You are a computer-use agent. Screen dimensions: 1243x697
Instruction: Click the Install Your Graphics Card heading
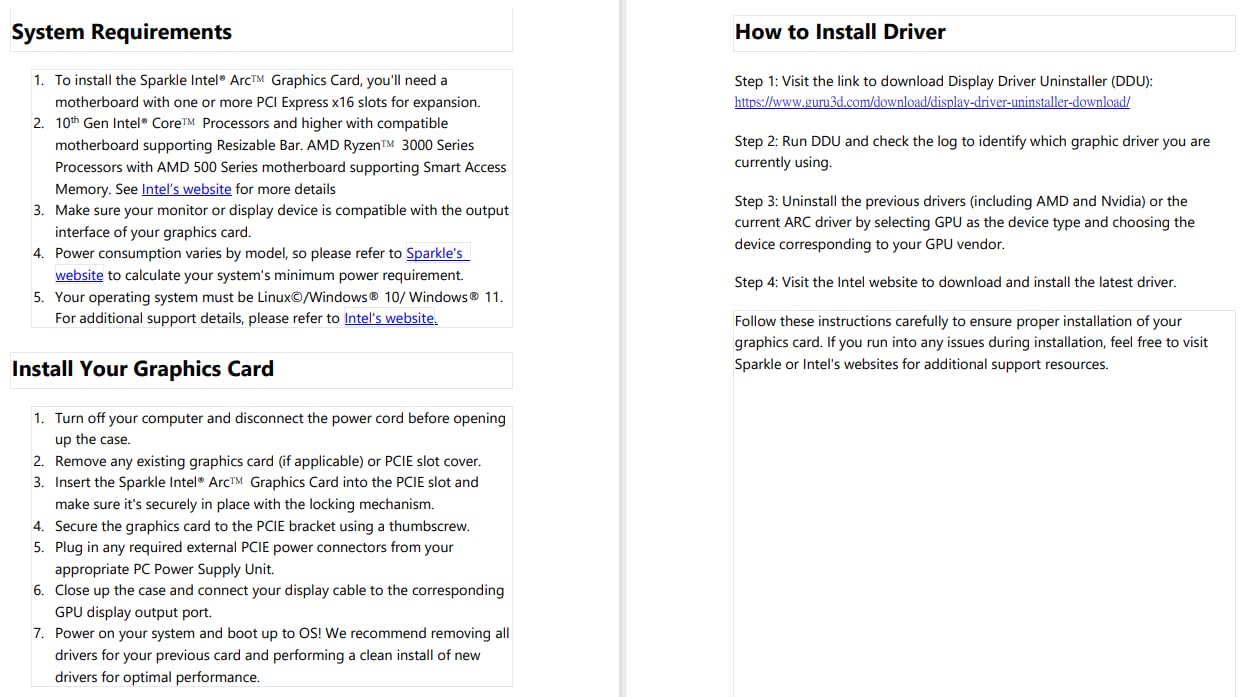[143, 369]
